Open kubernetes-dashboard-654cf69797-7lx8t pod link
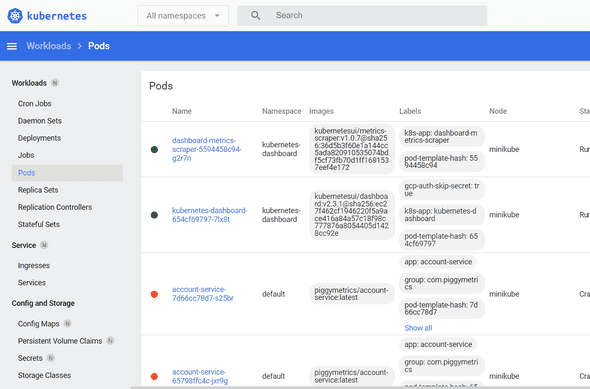Viewport: 590px width, 389px height. (210, 215)
